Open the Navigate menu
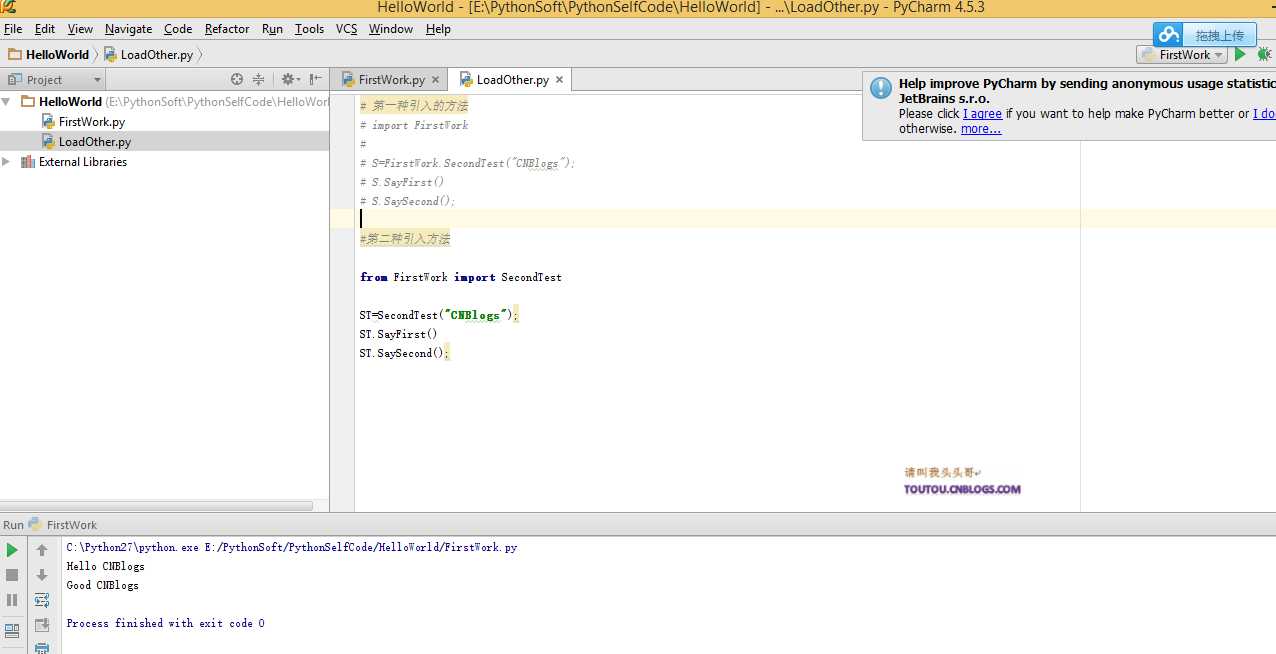The width and height of the screenshot is (1276, 654). pos(129,29)
